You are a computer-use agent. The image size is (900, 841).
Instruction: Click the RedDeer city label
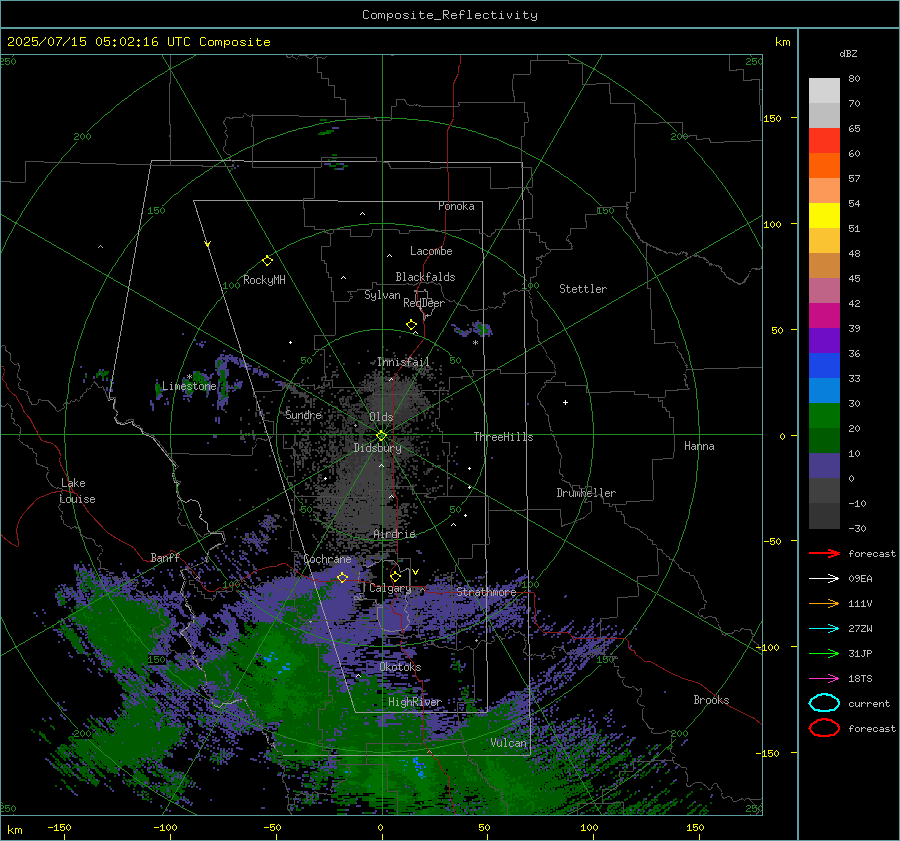pyautogui.click(x=424, y=303)
